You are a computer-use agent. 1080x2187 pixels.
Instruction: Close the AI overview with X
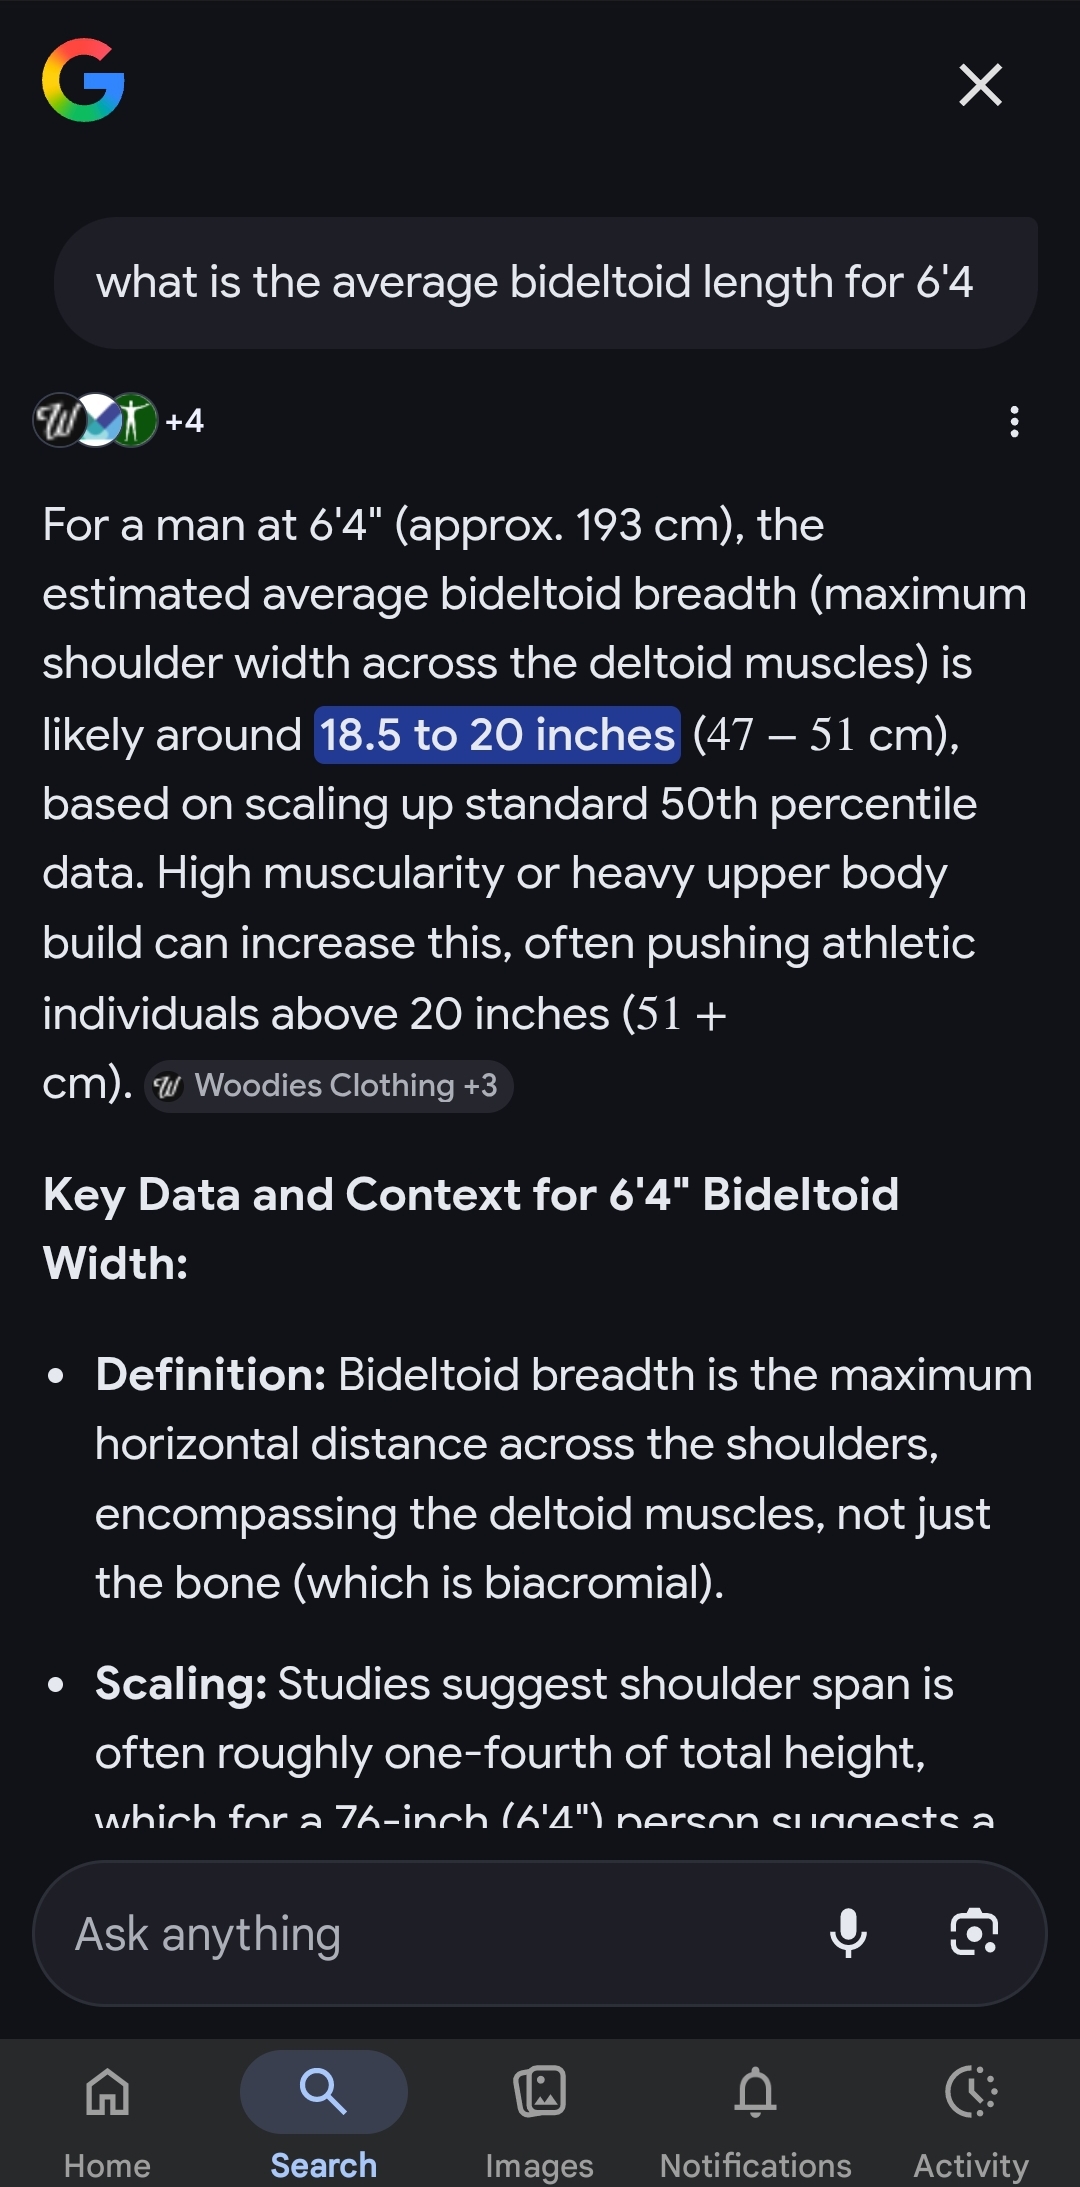click(x=980, y=84)
